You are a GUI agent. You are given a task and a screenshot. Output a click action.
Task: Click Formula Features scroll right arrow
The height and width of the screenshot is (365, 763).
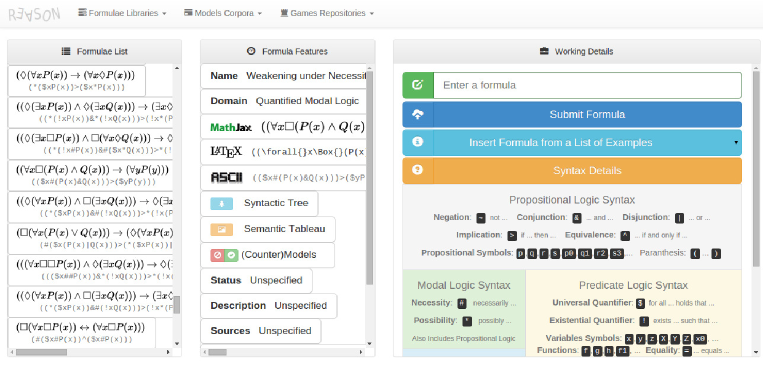361,352
